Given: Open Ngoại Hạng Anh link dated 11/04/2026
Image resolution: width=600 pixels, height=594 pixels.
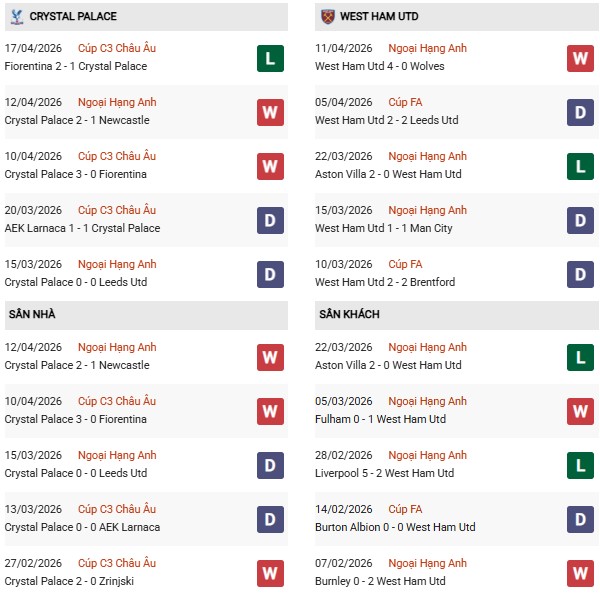Looking at the screenshot, I should [428, 48].
